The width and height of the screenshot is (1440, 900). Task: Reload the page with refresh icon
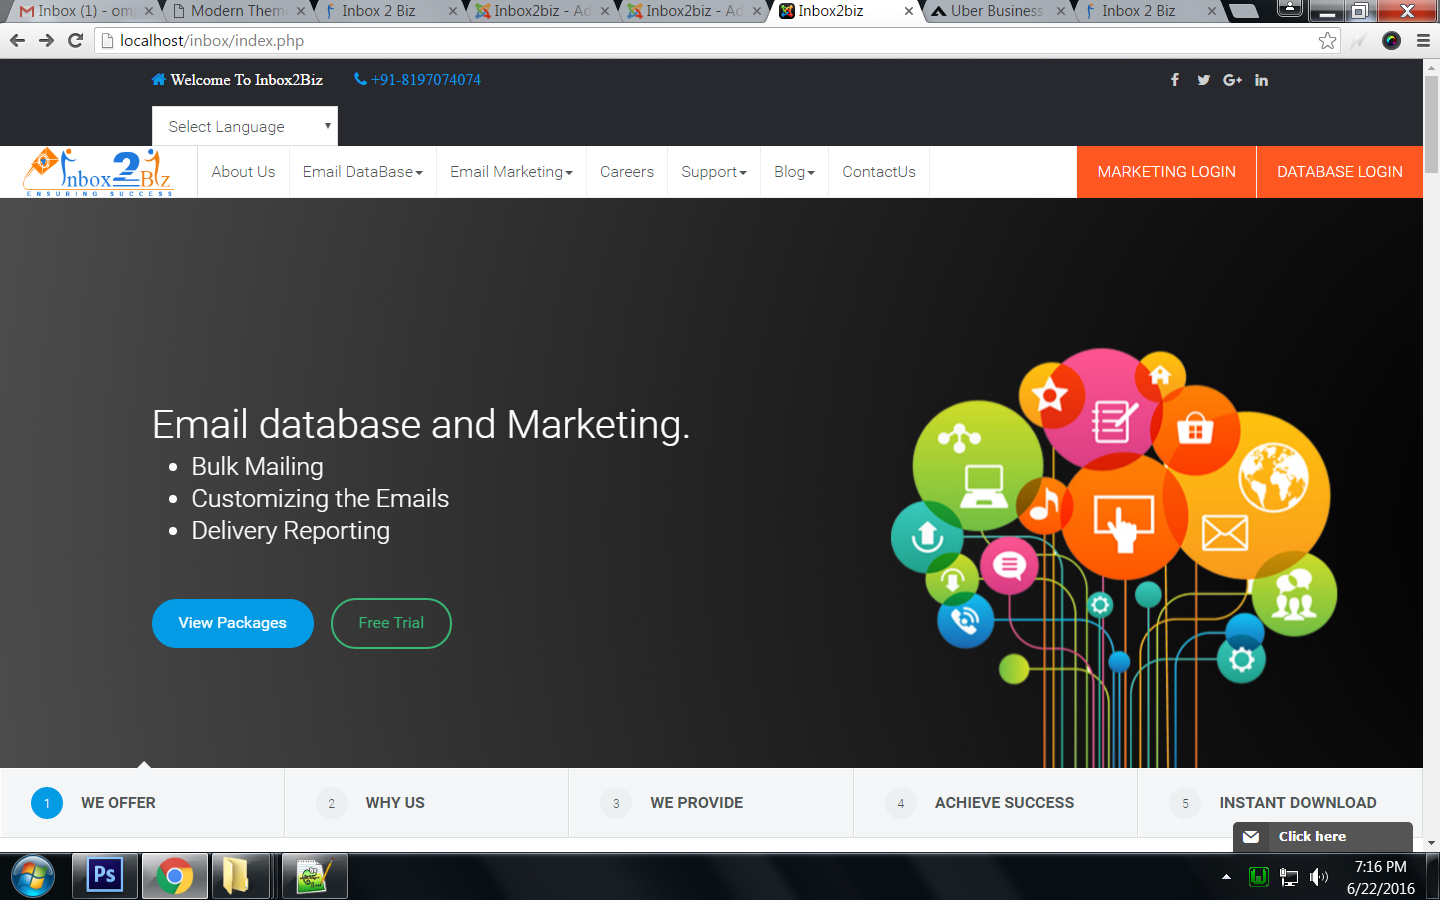point(75,41)
